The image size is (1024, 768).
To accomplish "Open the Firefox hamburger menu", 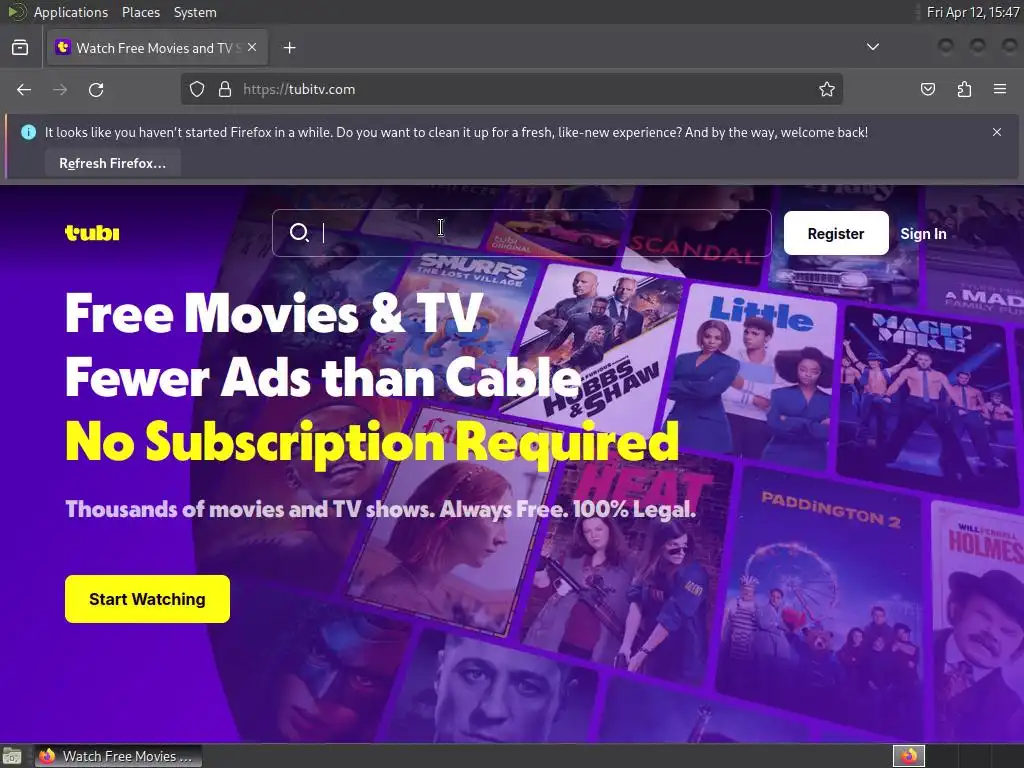I will [x=1000, y=89].
